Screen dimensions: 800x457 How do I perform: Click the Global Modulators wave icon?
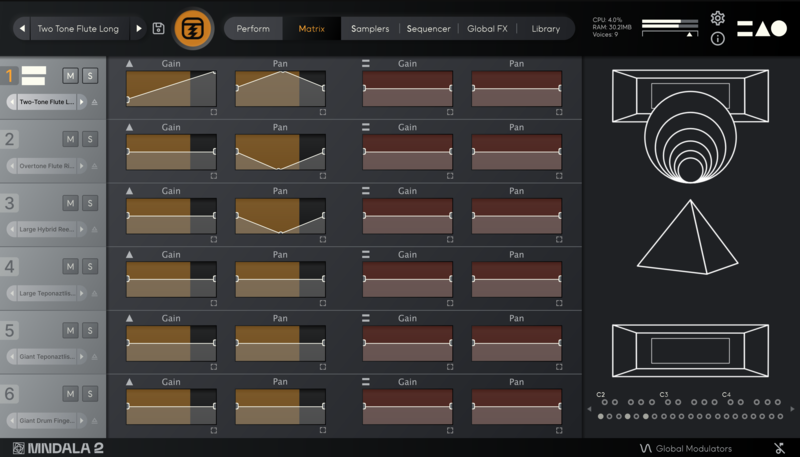coord(645,448)
